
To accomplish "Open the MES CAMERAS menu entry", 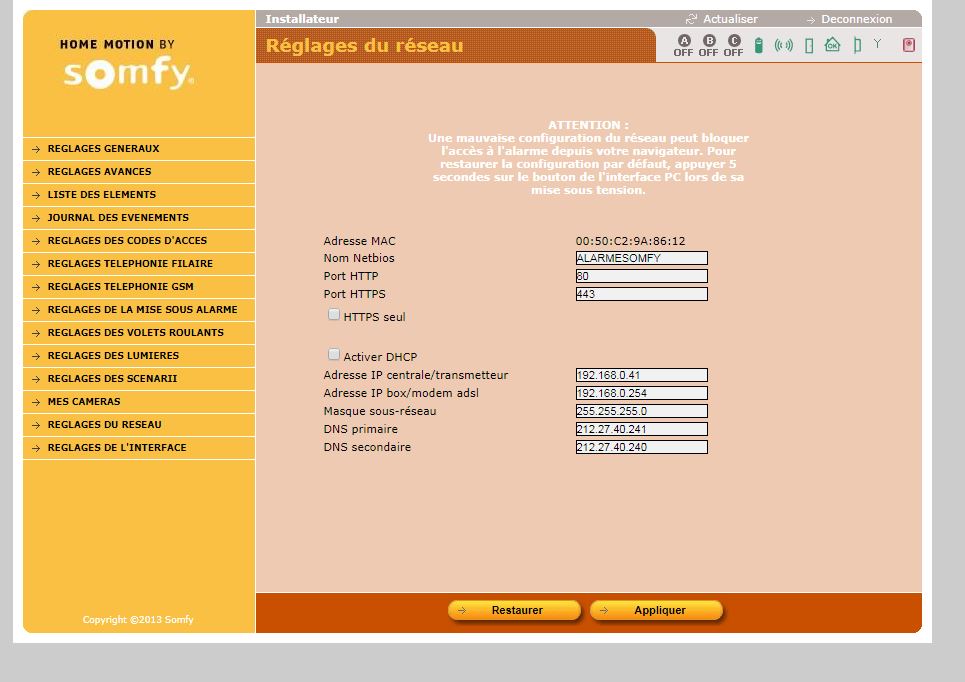I will coord(84,402).
